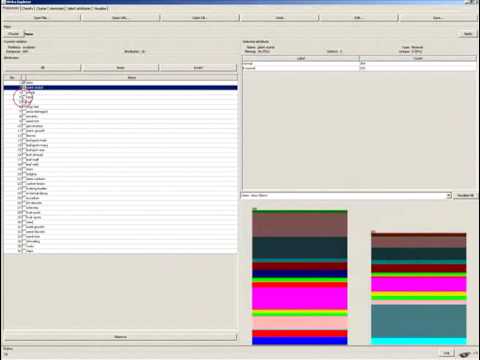
Task: Select the highlighted plant-stand attribute row
Action: pyautogui.click(x=121, y=87)
